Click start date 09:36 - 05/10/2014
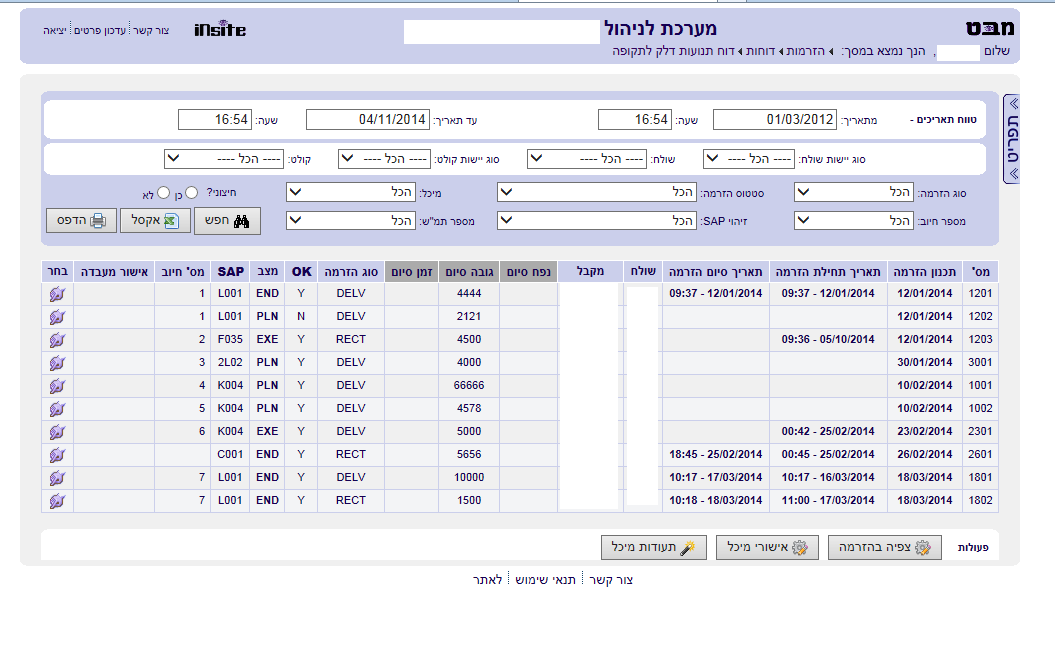1055x656 pixels. tap(828, 340)
